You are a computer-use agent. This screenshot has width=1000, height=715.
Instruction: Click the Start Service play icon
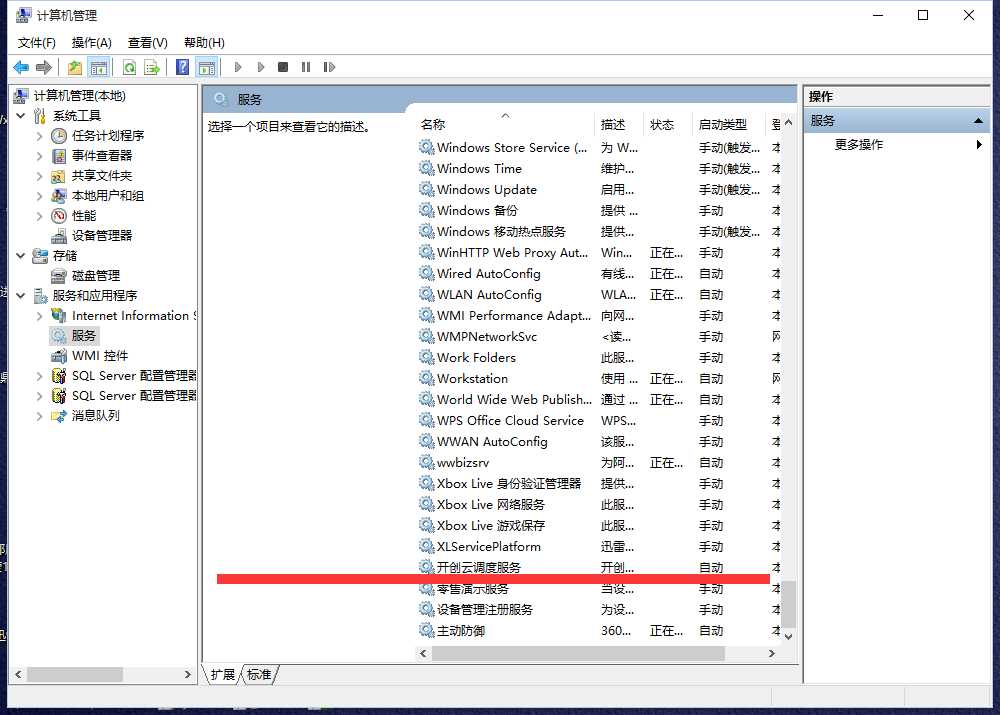coord(238,67)
